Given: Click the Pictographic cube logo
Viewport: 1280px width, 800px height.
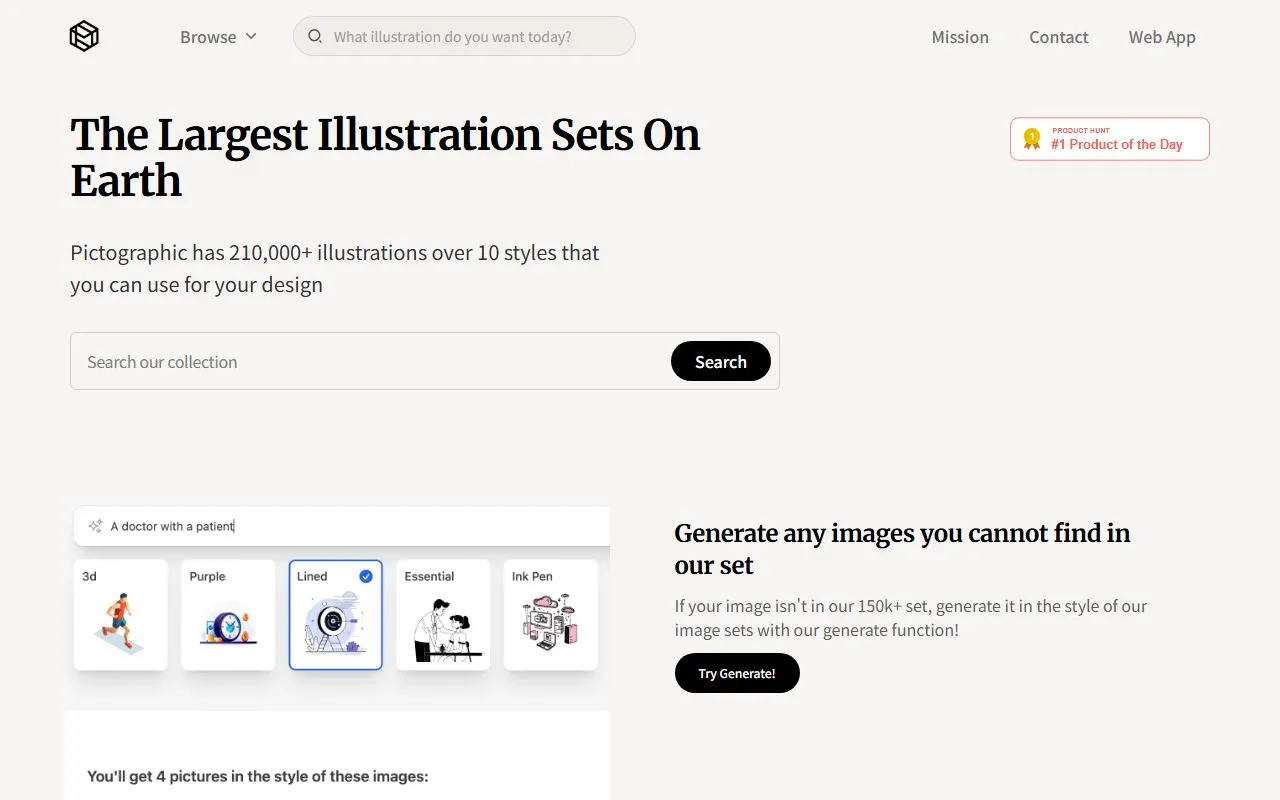Looking at the screenshot, I should coord(84,37).
